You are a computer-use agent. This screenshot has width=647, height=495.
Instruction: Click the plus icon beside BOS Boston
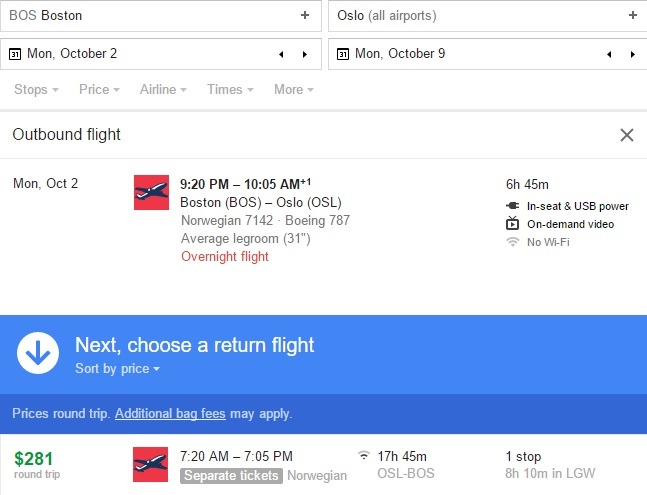click(305, 15)
